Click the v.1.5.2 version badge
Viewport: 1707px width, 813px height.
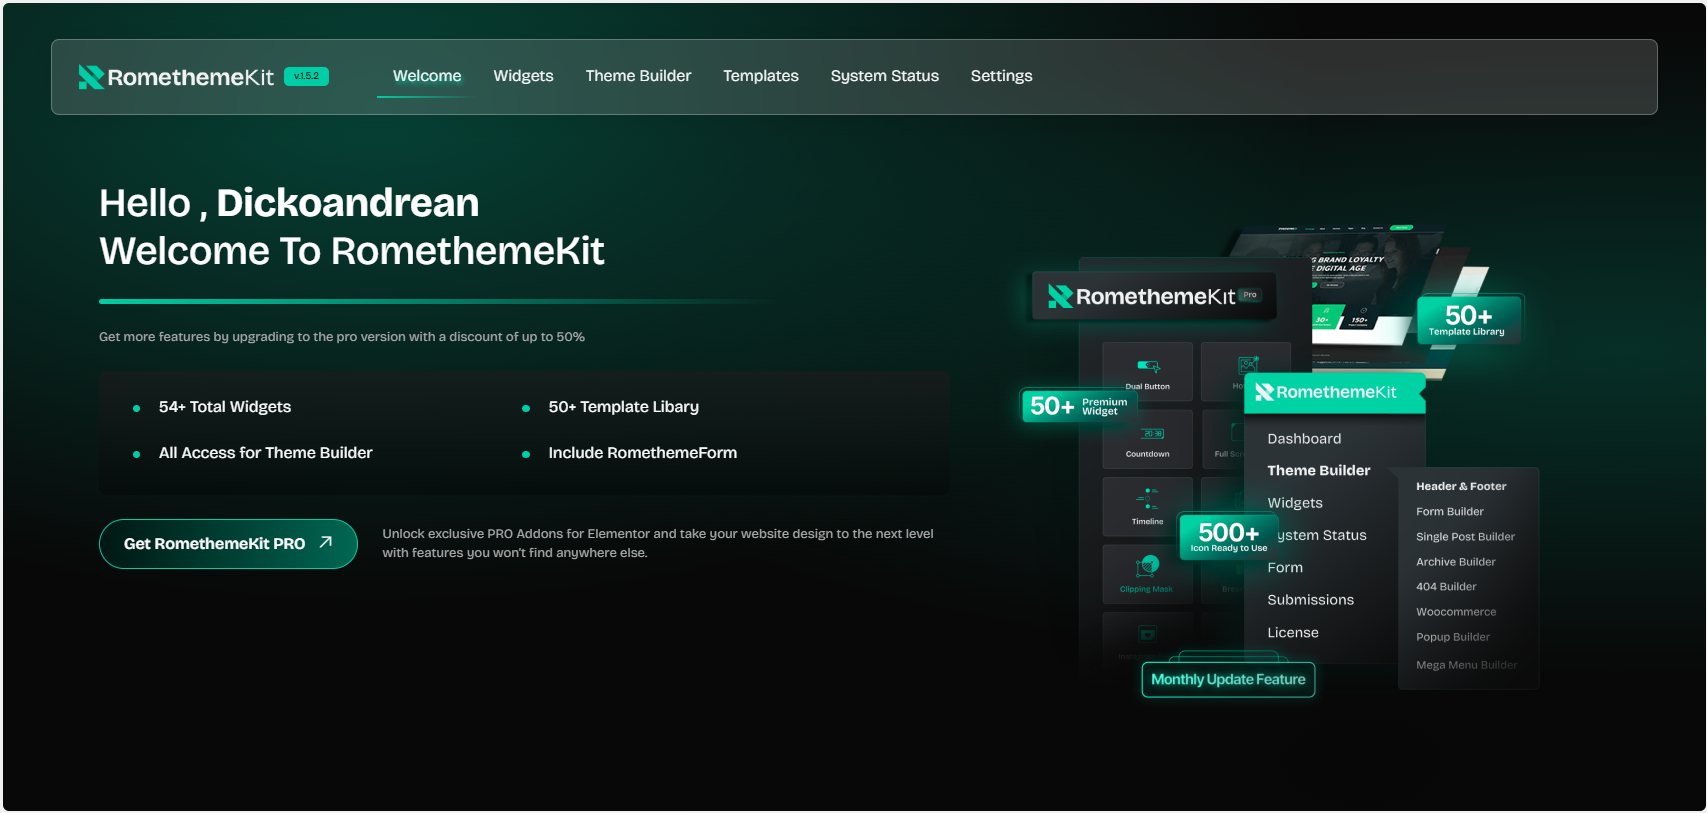[x=306, y=76]
